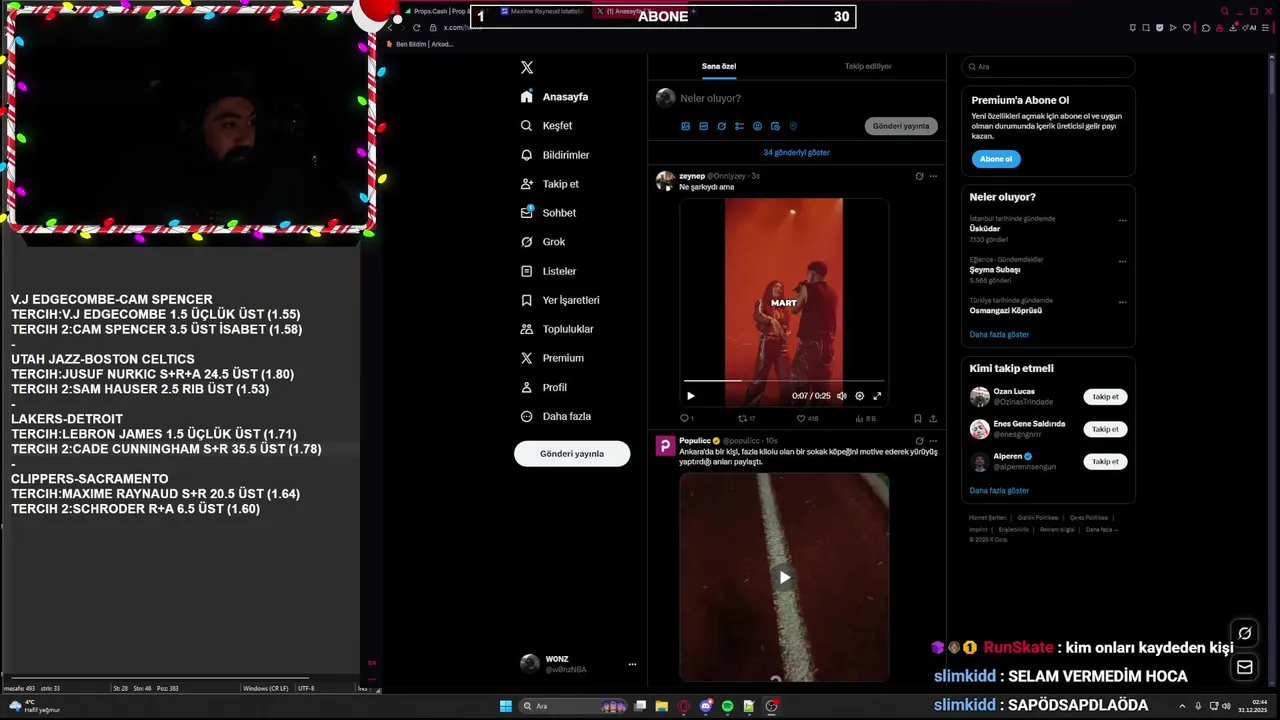
Task: Open Profil page in sidebar
Action: (x=543, y=387)
